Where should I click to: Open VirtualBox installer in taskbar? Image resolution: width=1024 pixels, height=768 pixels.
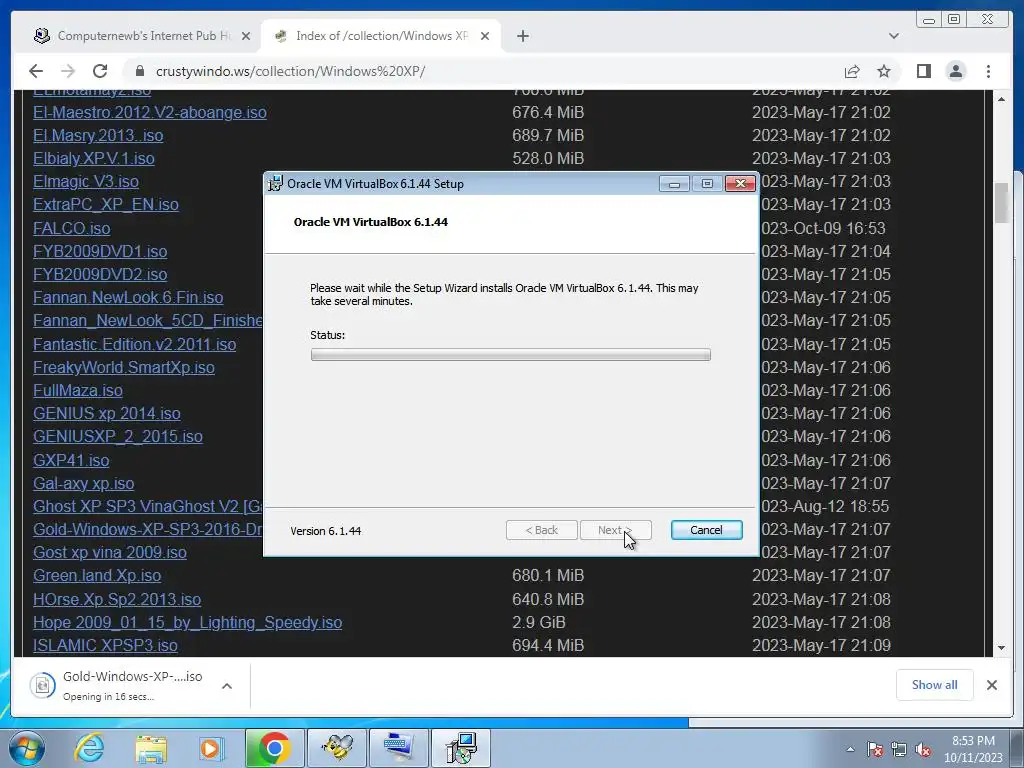pos(461,748)
